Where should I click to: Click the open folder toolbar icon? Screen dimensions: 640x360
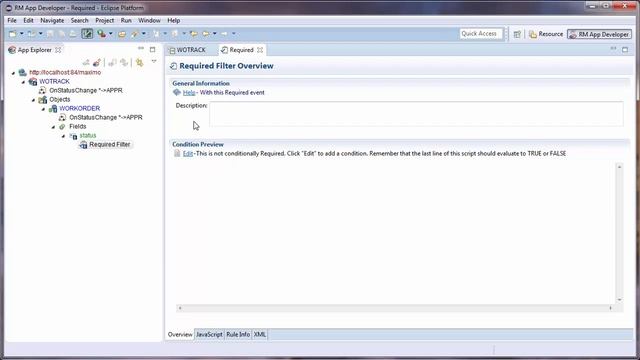[122, 34]
